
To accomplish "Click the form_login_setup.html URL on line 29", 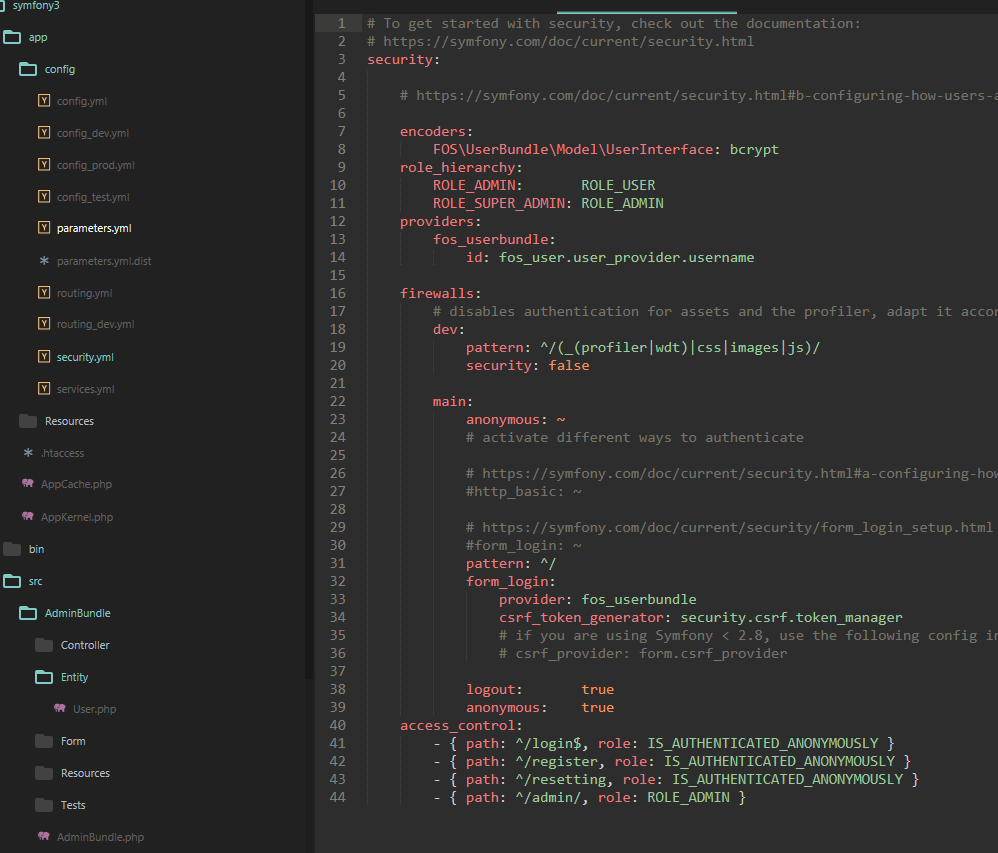I will [740, 527].
